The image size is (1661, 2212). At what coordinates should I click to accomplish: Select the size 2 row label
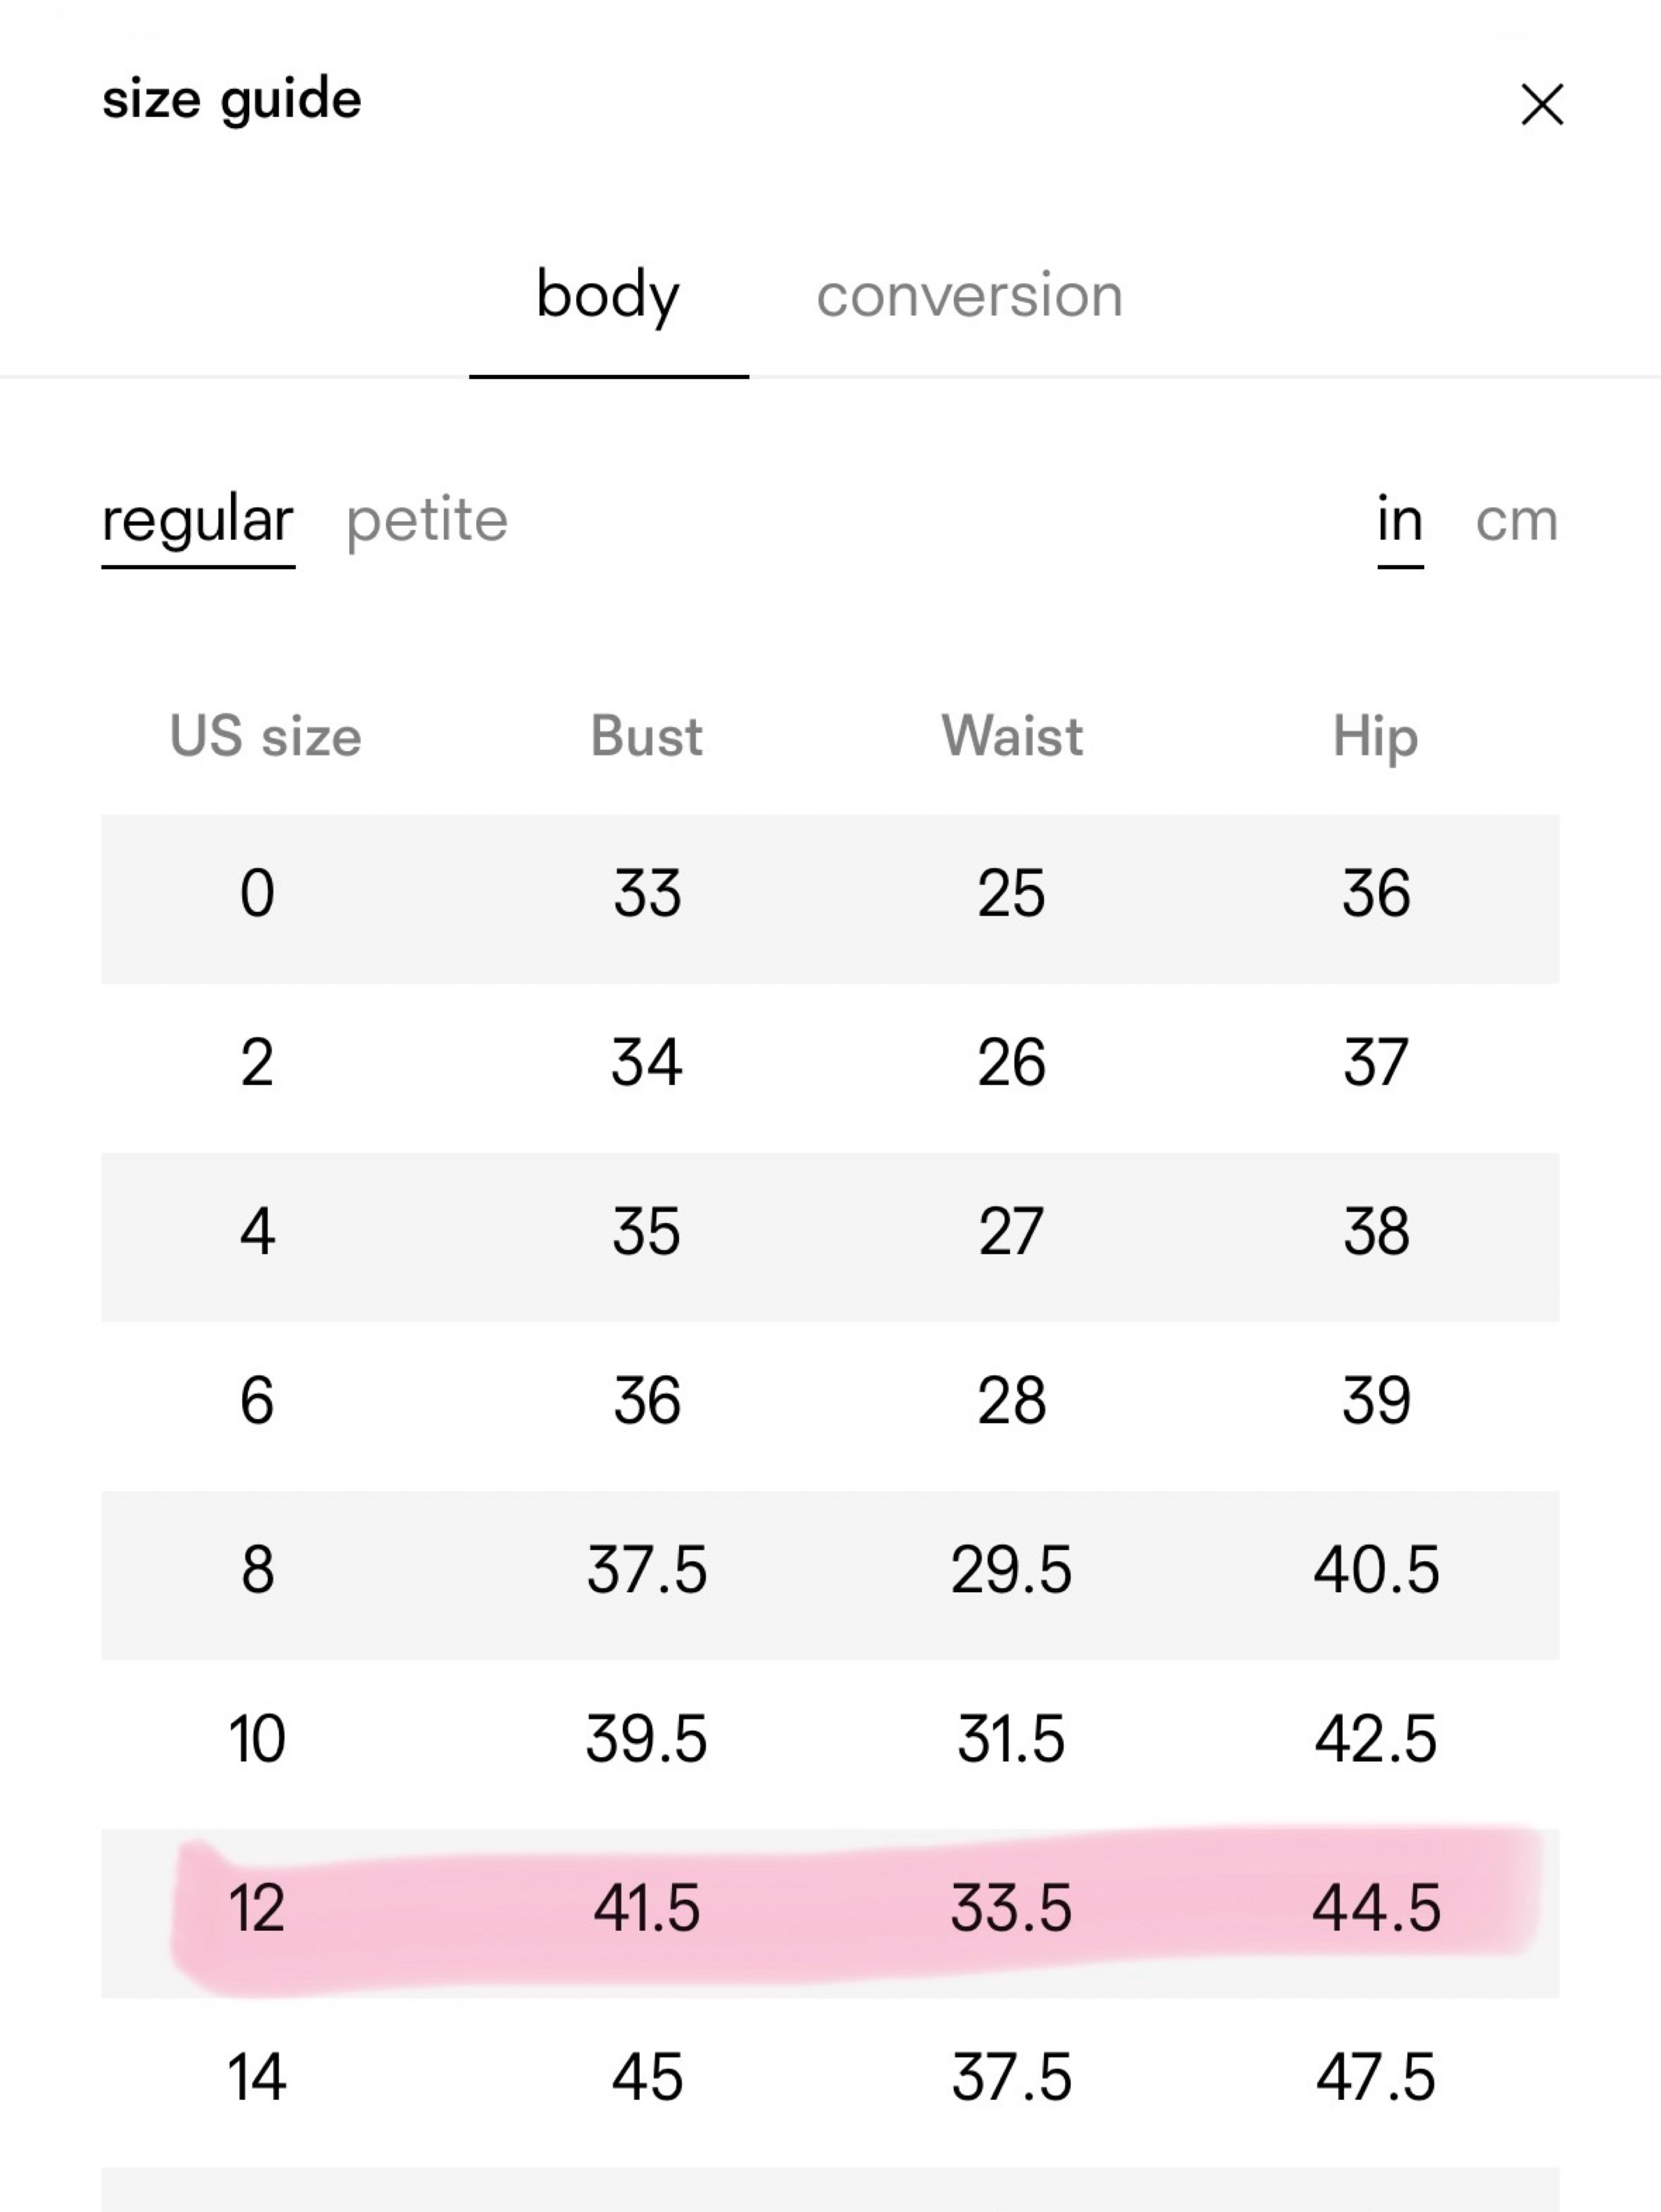(x=257, y=1062)
